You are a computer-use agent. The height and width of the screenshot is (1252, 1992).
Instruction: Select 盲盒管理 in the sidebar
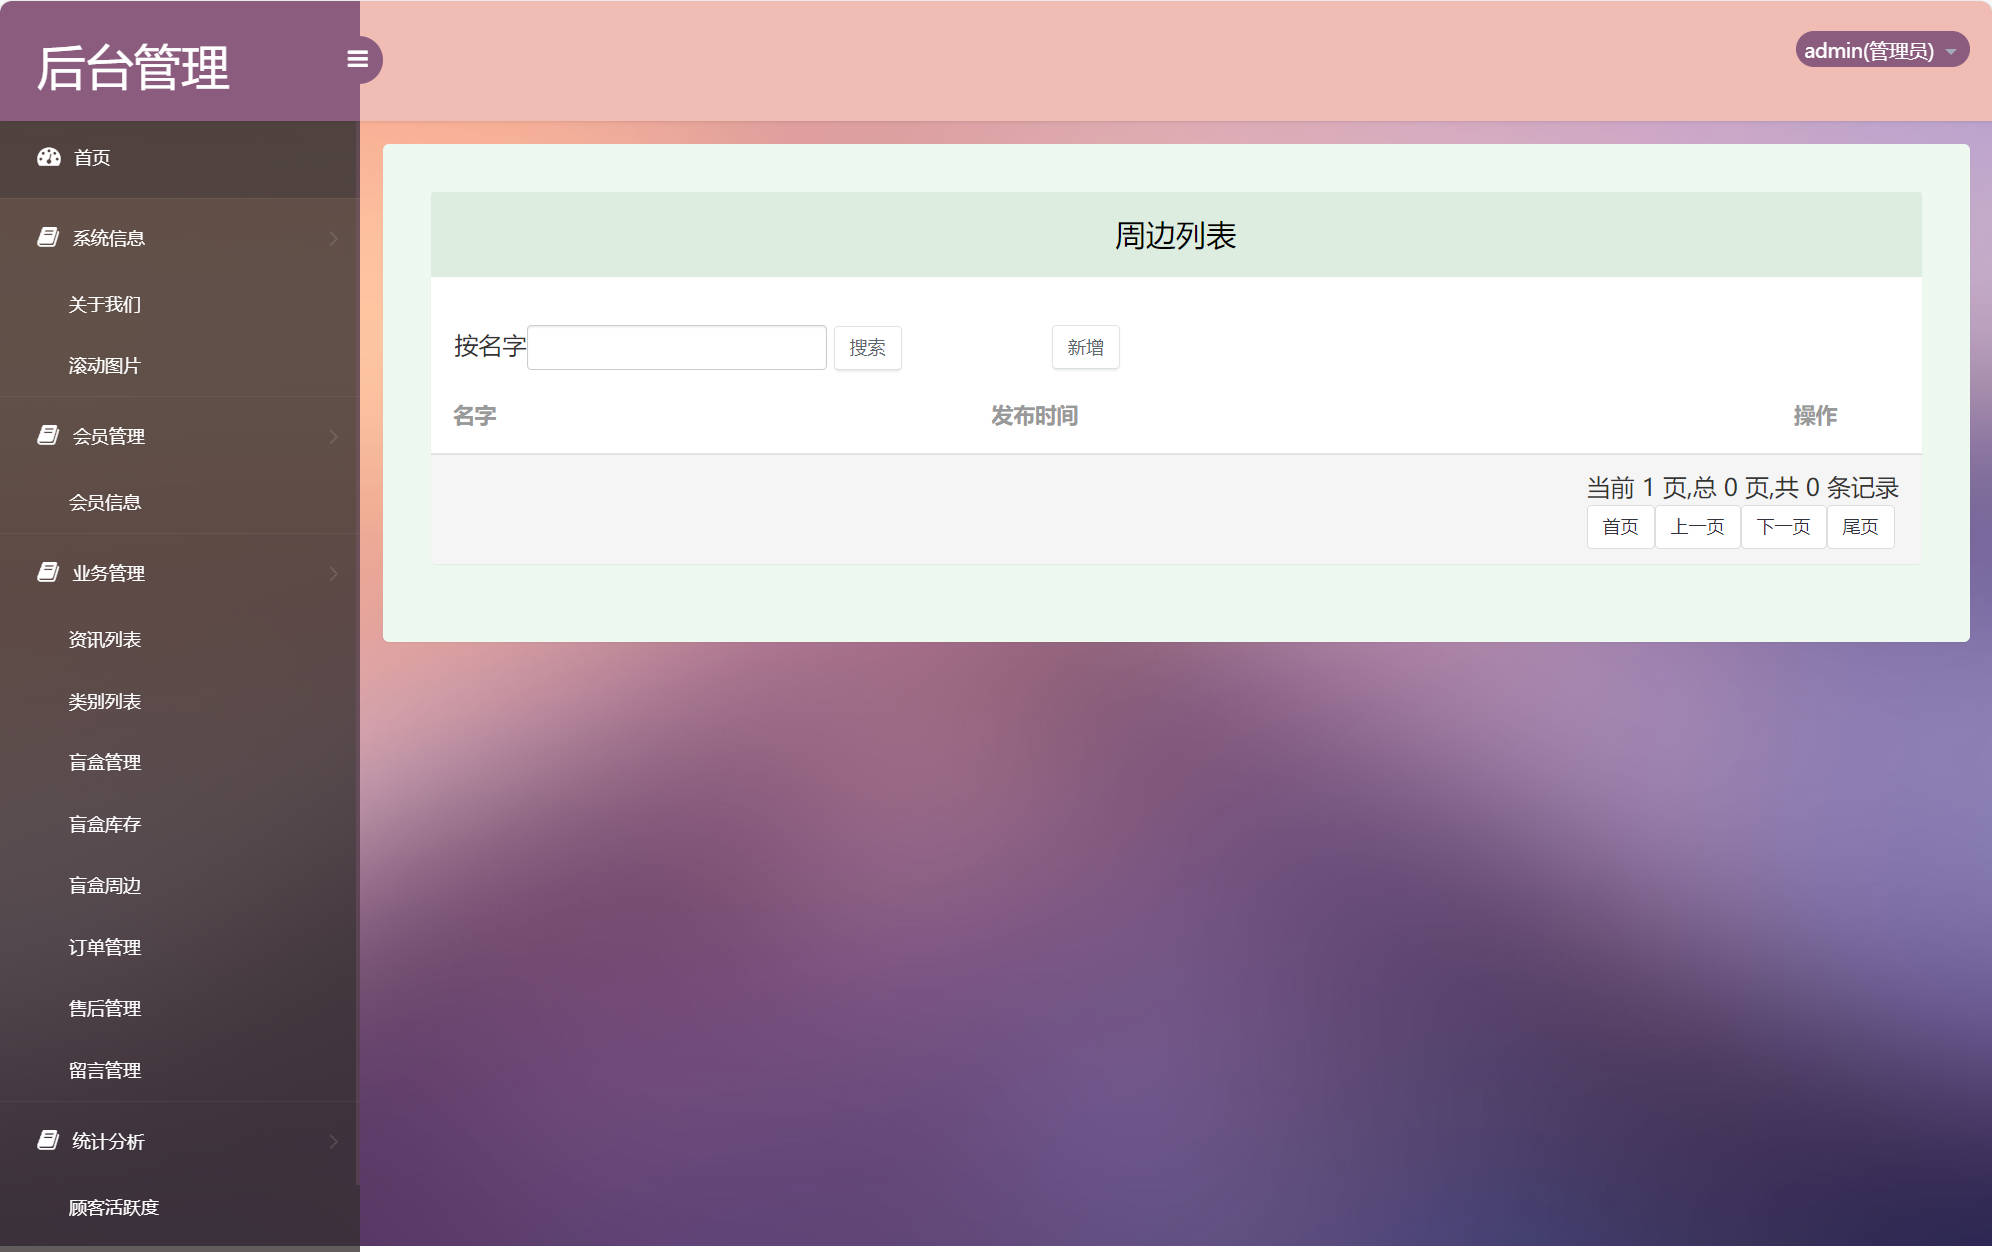click(104, 762)
